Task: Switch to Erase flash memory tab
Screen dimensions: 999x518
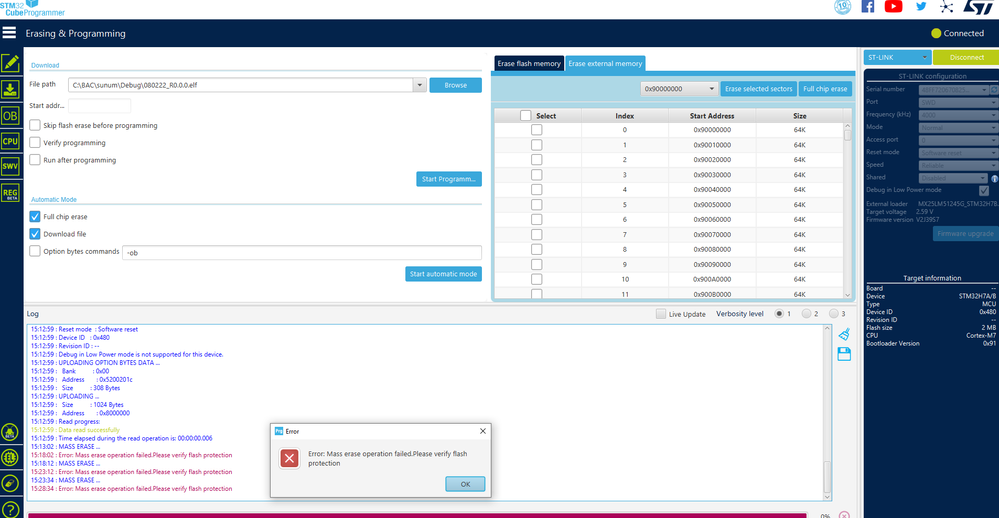Action: 529,64
